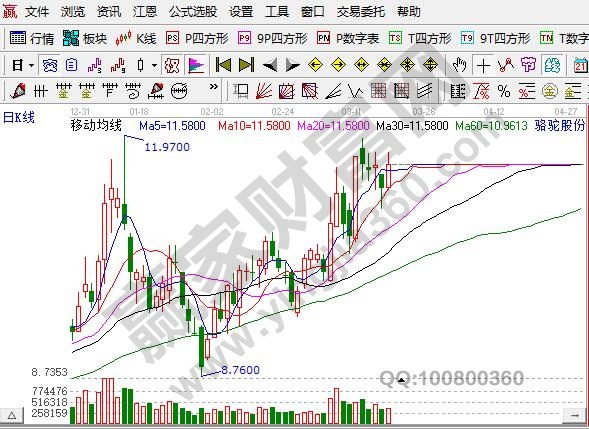Click the 板块 sector button
Image resolution: width=589 pixels, height=429 pixels.
pos(85,38)
